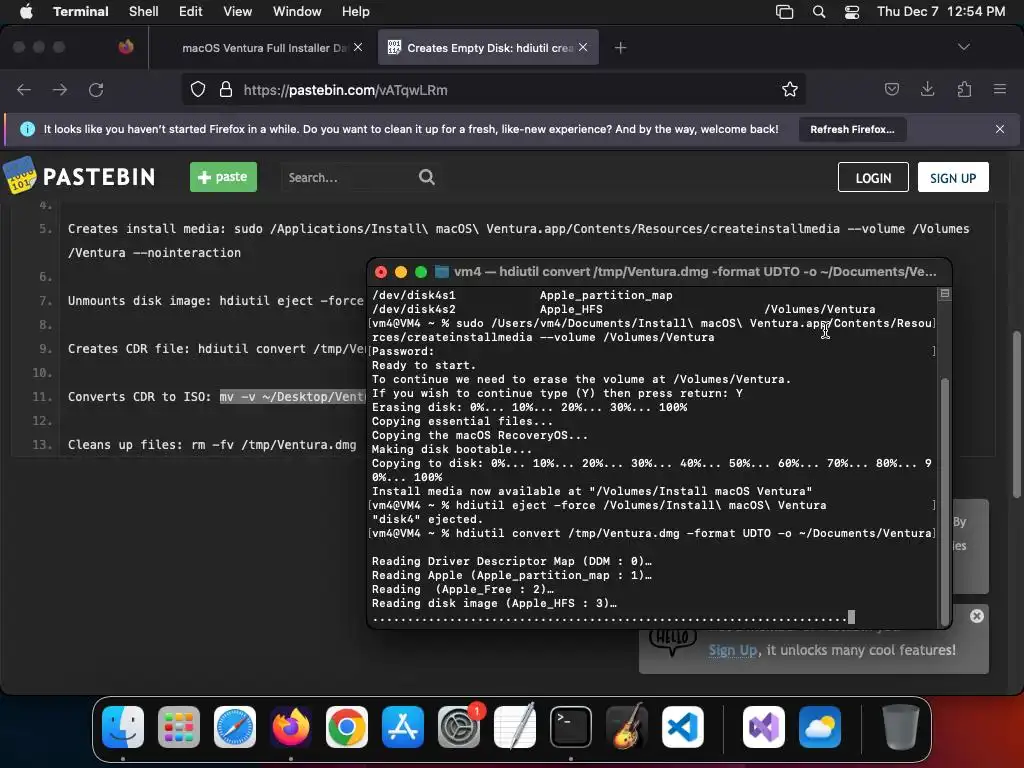Close the hello sign-up banner

(976, 616)
